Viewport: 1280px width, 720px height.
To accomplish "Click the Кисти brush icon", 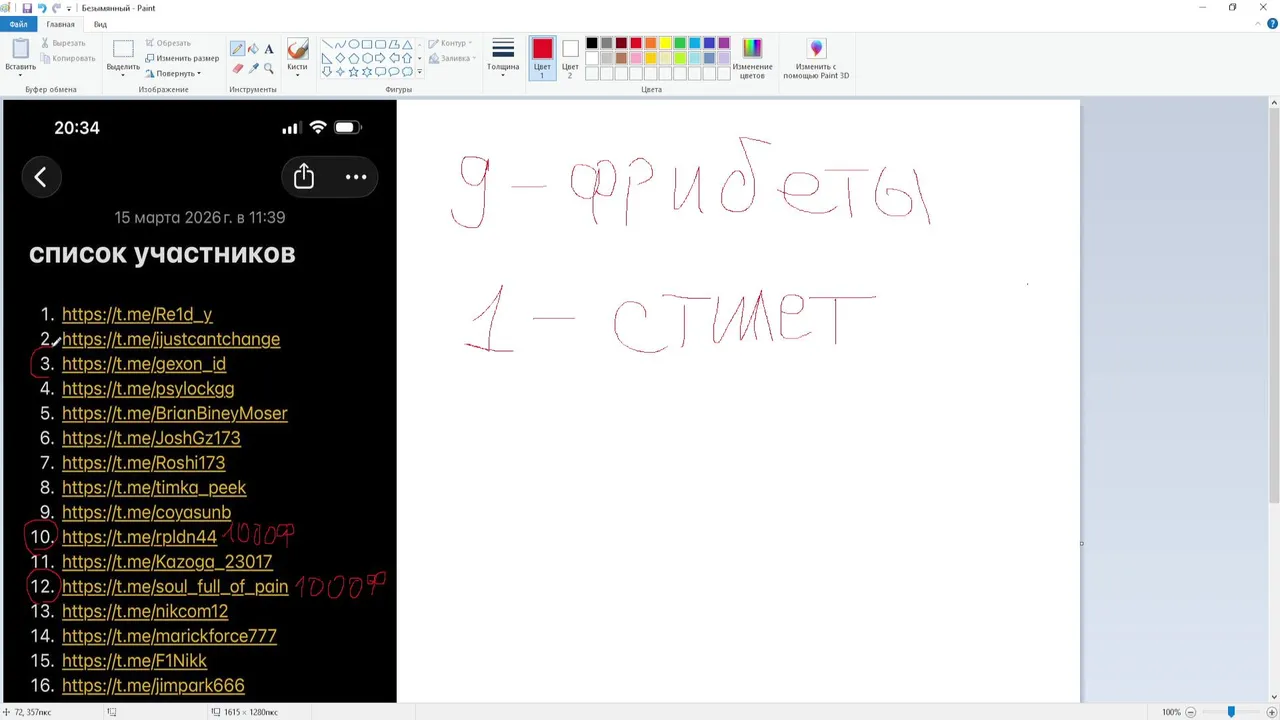I will pos(297,49).
